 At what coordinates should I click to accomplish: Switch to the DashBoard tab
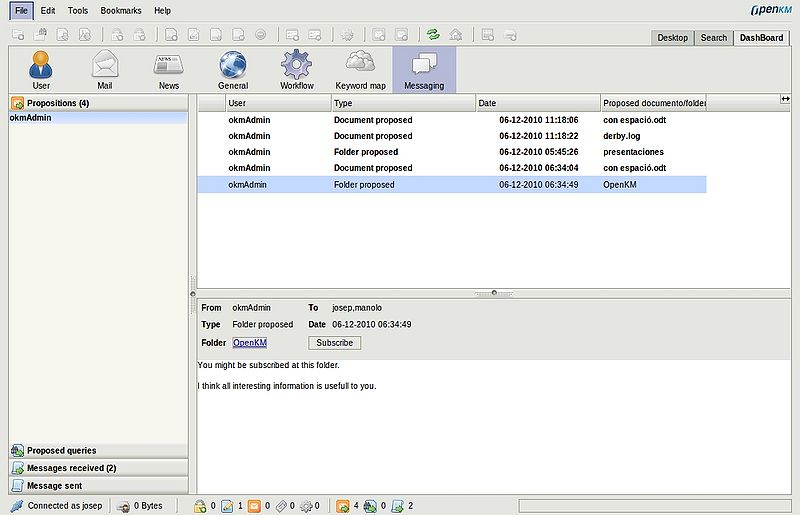pos(761,38)
